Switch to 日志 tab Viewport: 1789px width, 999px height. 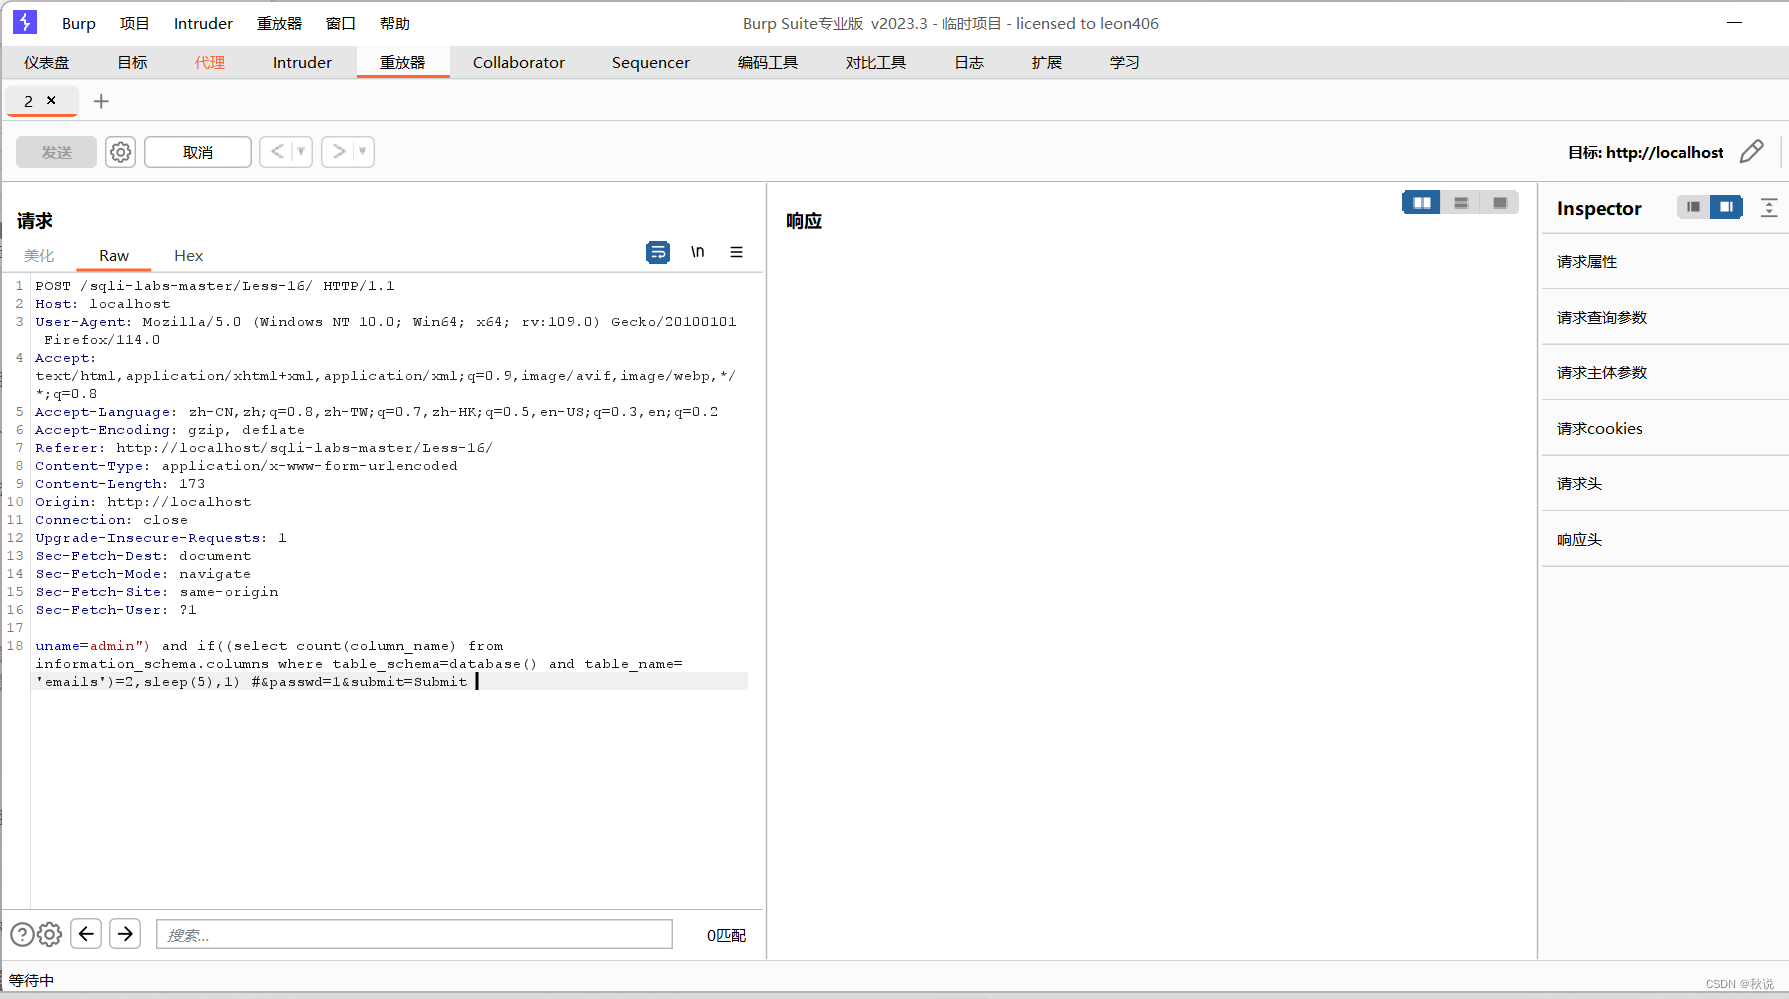pyautogui.click(x=969, y=62)
